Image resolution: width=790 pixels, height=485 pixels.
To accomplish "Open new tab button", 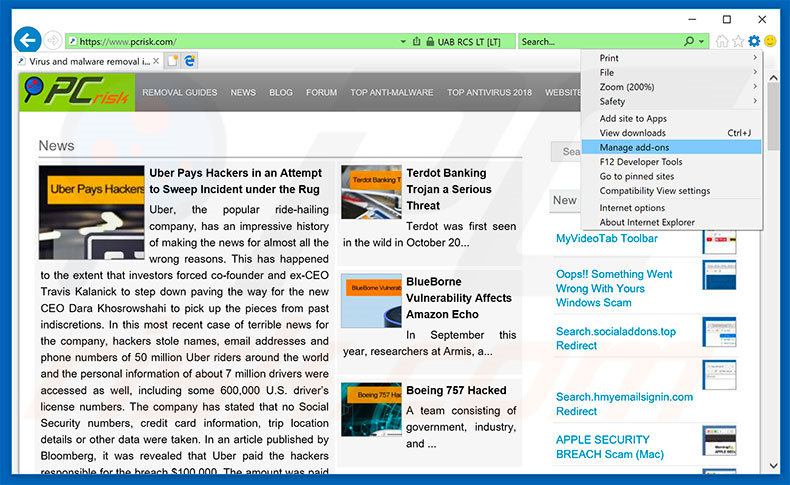I will 173,61.
